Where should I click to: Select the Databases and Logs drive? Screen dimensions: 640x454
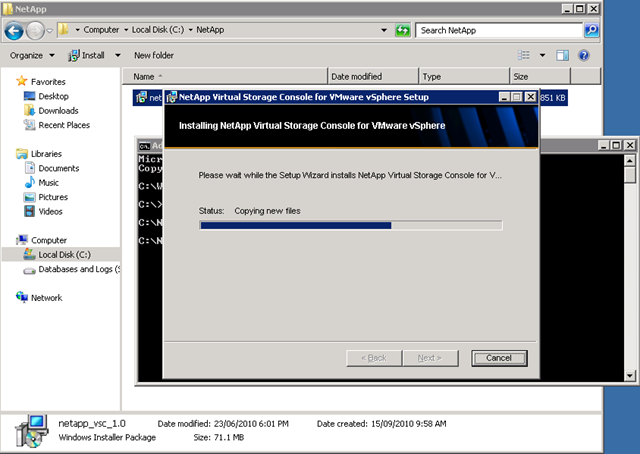pyautogui.click(x=79, y=269)
